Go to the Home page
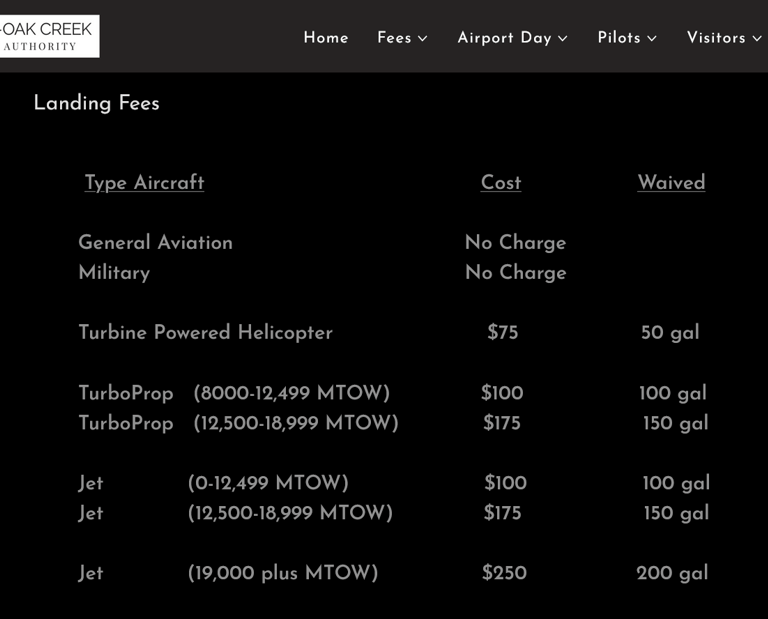Viewport: 768px width, 619px height. (326, 38)
